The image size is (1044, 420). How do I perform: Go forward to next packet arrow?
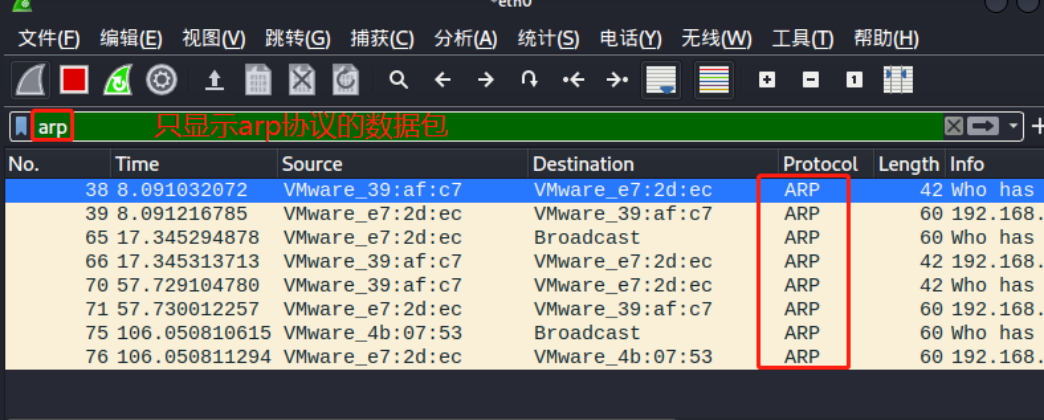[x=486, y=81]
